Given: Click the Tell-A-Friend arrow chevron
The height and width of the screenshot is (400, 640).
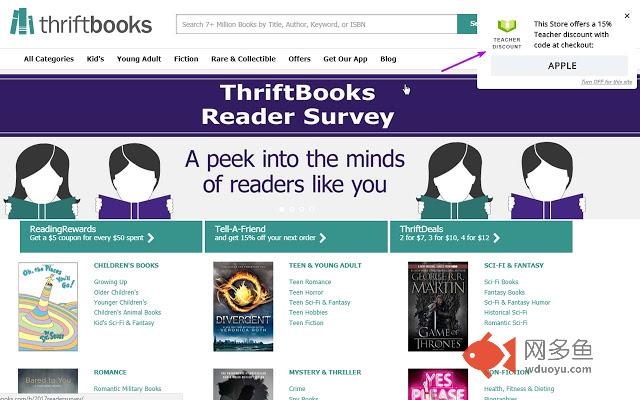Looking at the screenshot, I should click(322, 238).
